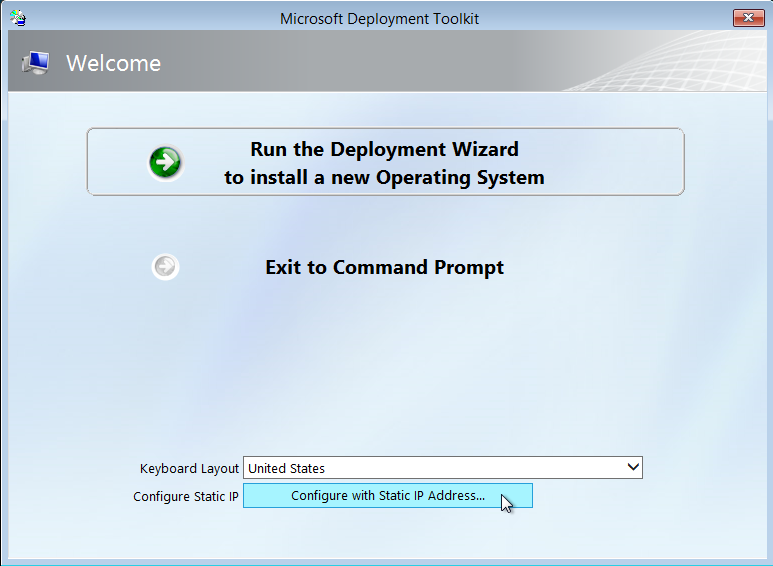Image resolution: width=773 pixels, height=566 pixels.
Task: Click the green arrow Deployment Wizard icon
Action: click(x=166, y=162)
